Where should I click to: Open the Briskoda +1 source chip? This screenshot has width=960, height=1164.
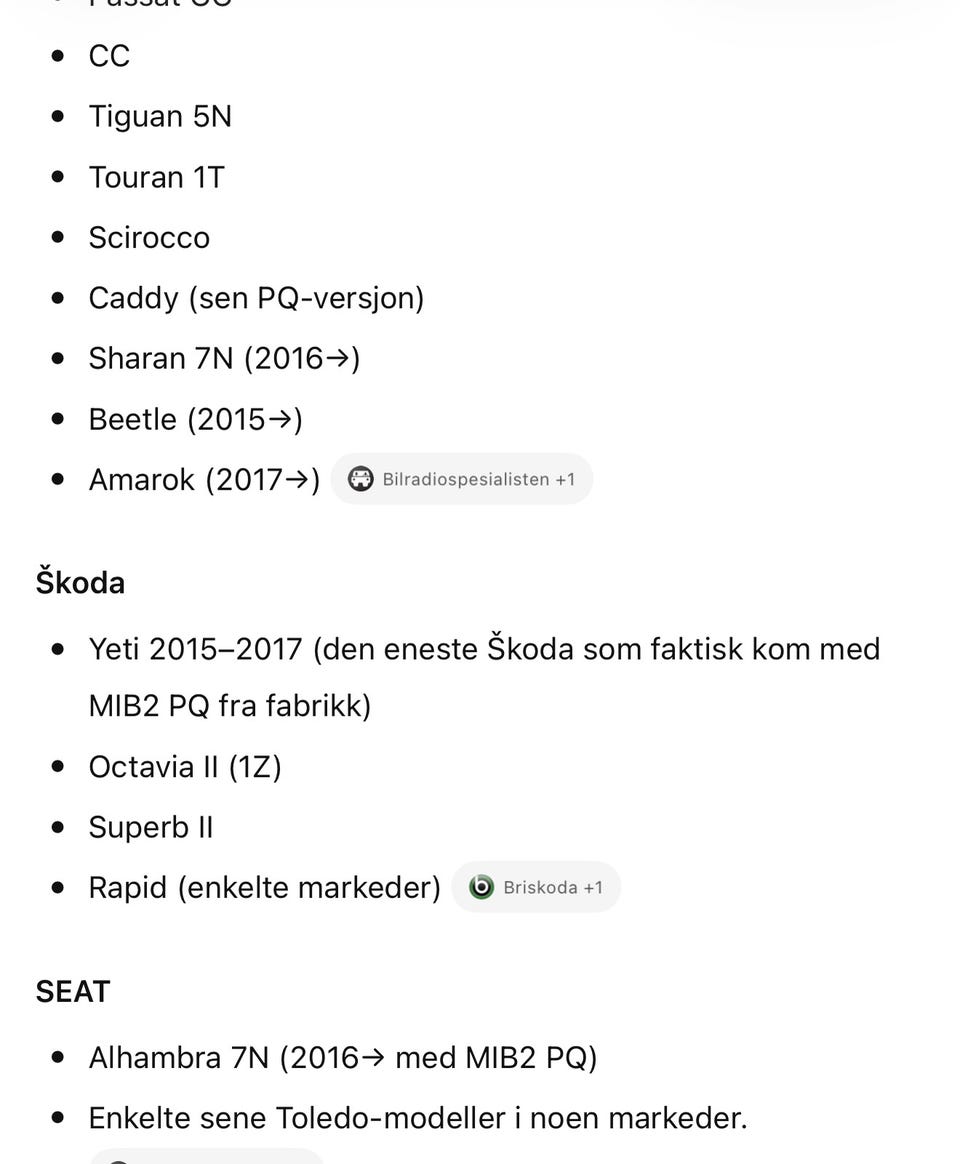click(x=536, y=886)
